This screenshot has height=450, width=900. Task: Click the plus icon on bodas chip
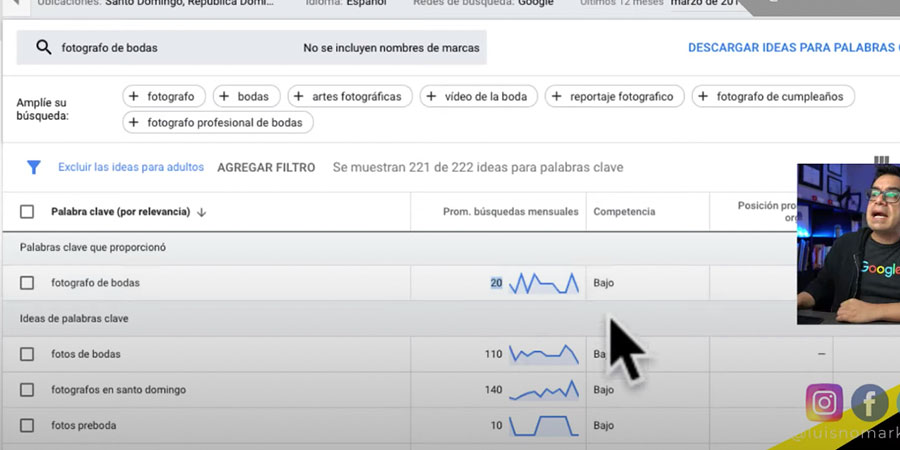pyautogui.click(x=224, y=96)
